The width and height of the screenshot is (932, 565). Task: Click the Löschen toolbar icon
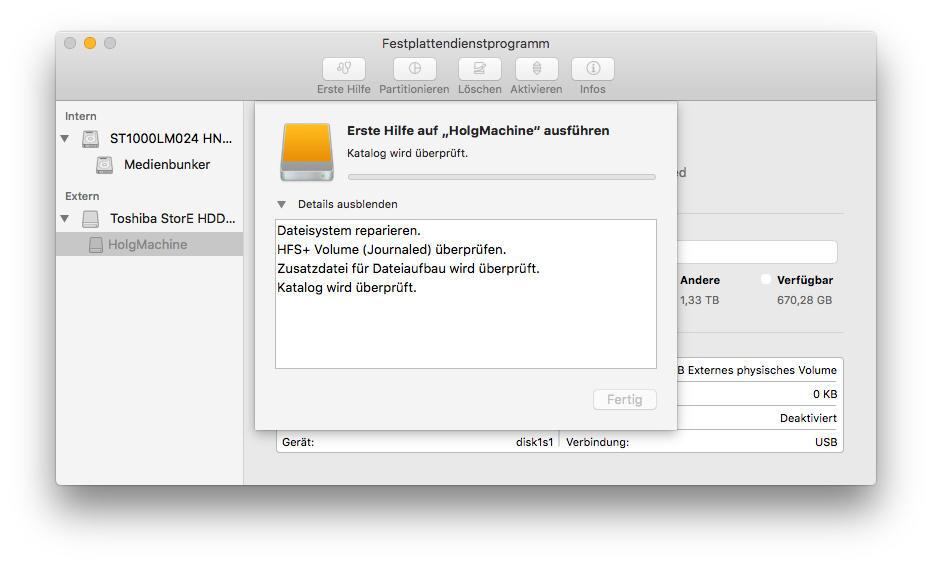click(479, 68)
